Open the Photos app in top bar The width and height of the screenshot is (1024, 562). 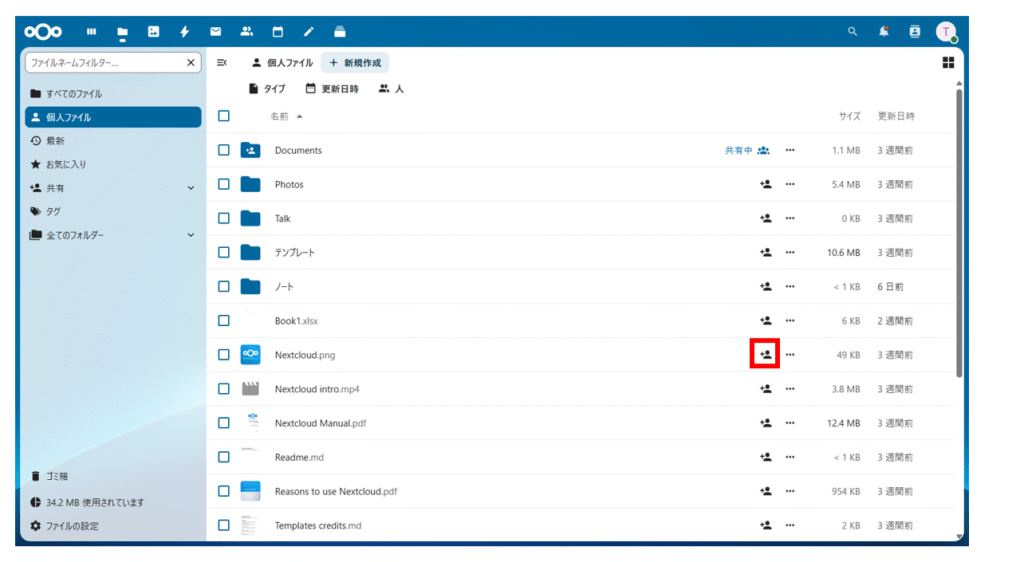coord(153,32)
